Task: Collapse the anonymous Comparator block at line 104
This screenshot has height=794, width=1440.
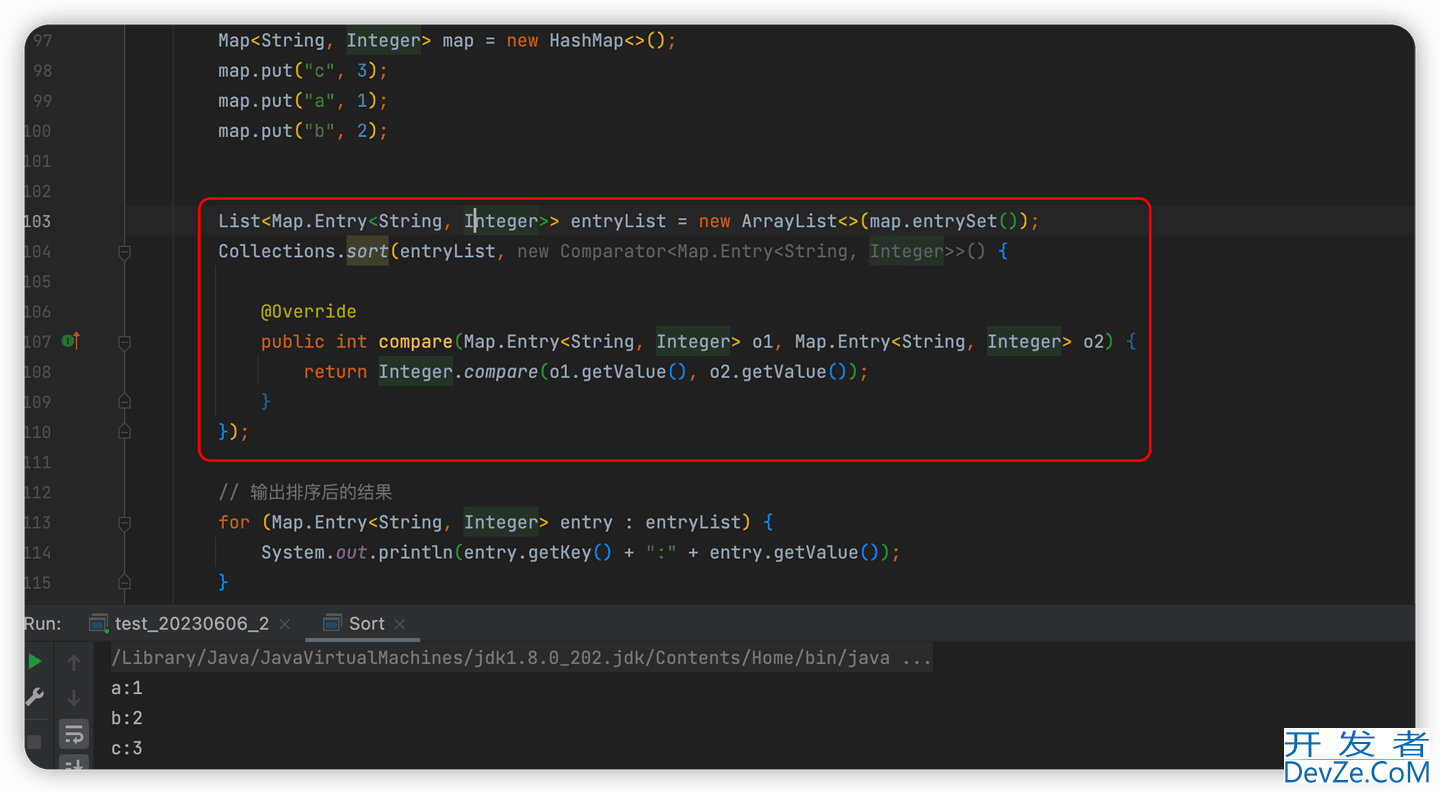Action: (x=124, y=252)
